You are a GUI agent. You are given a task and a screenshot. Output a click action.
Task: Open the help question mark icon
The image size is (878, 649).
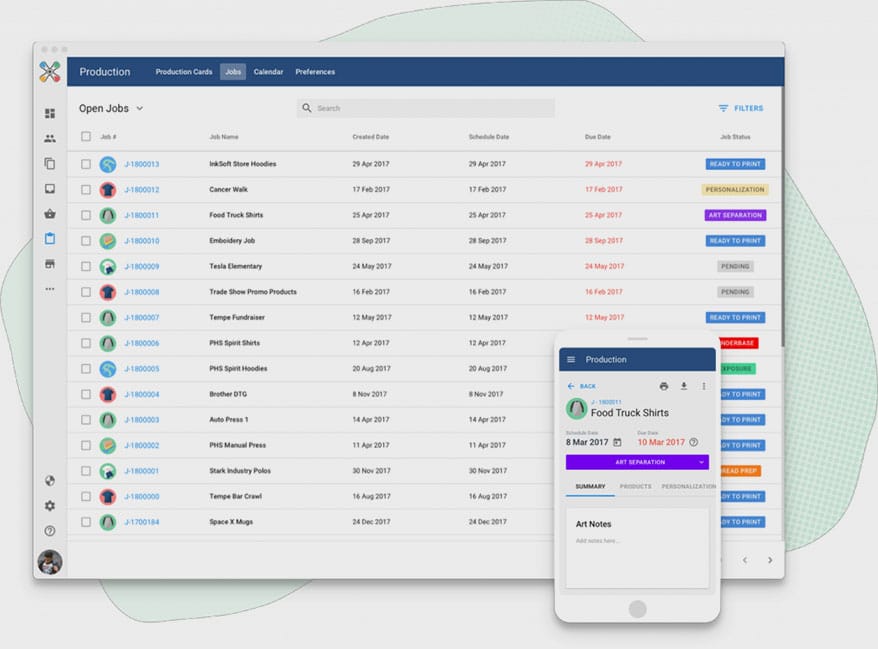tap(50, 531)
